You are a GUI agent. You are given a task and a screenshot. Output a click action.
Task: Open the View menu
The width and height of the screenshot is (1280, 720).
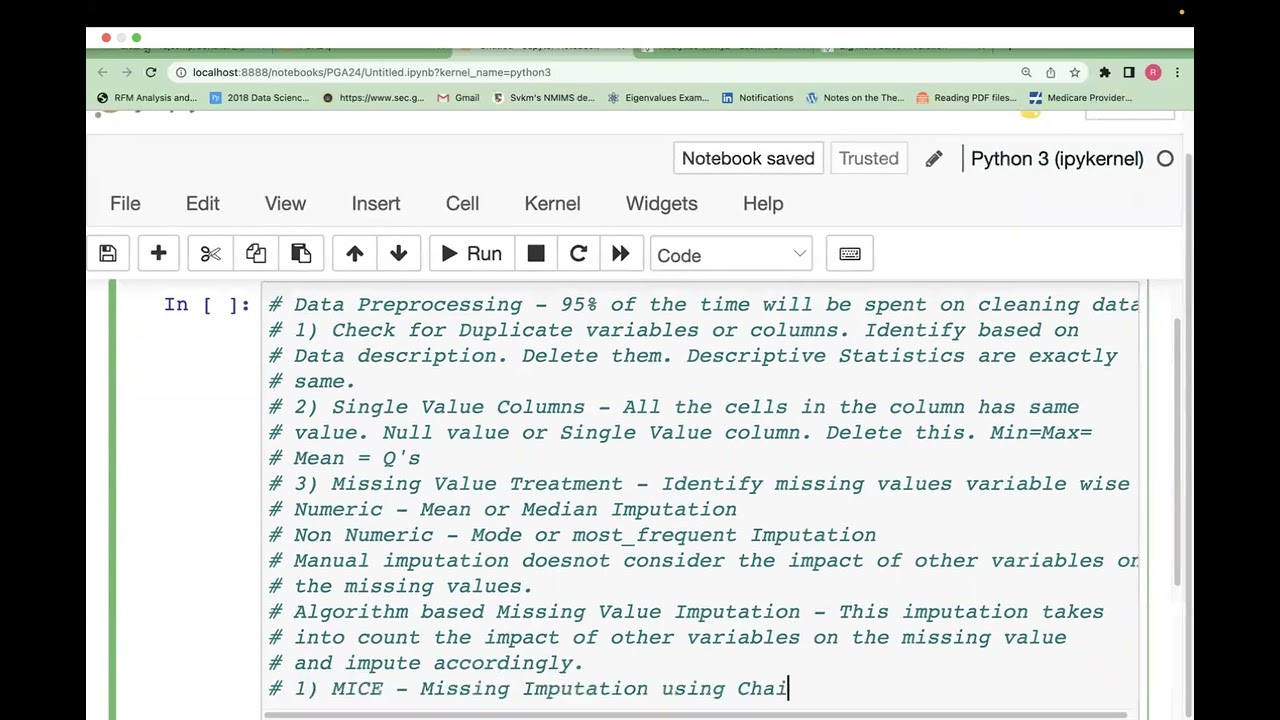point(285,203)
